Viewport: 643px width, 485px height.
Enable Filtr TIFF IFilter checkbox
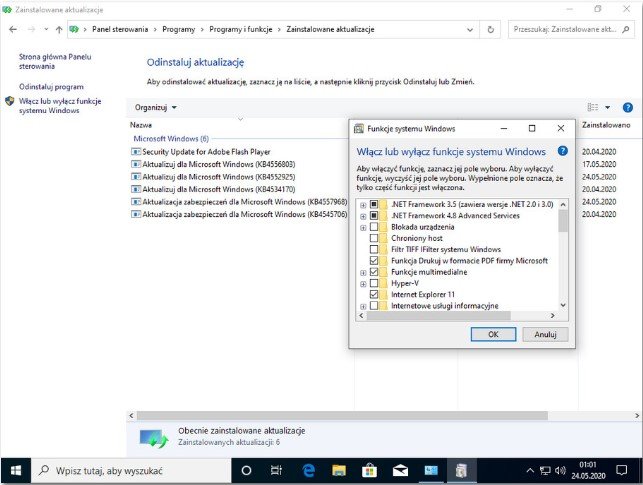click(374, 249)
